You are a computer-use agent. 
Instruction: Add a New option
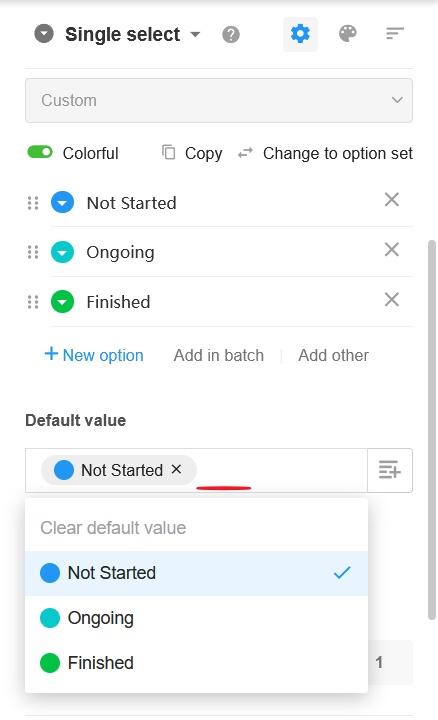click(x=94, y=355)
